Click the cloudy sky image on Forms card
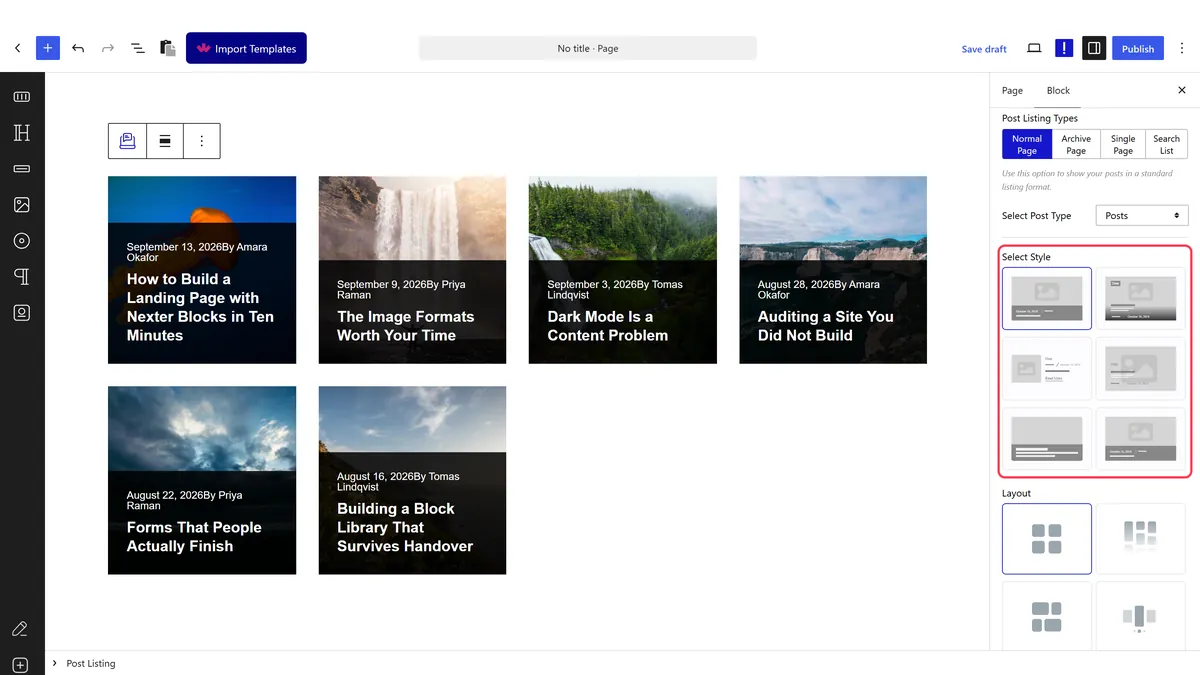Screen dimensions: 1200x675 (x=202, y=427)
